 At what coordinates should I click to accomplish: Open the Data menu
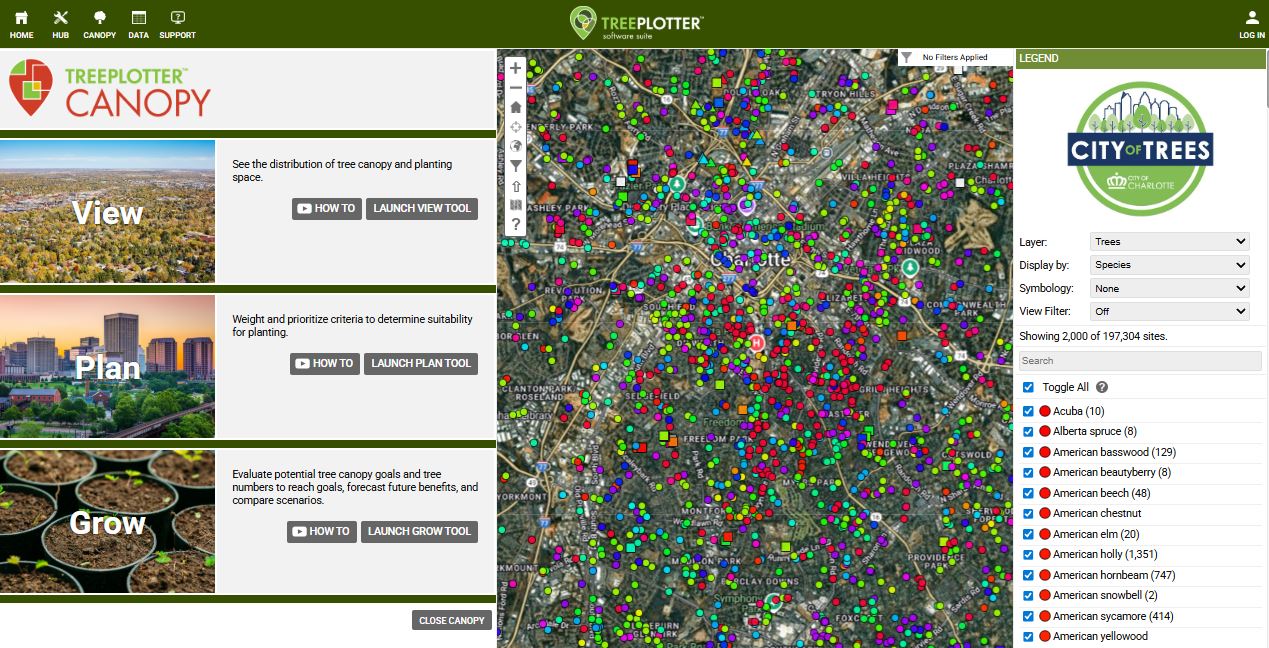coord(138,24)
